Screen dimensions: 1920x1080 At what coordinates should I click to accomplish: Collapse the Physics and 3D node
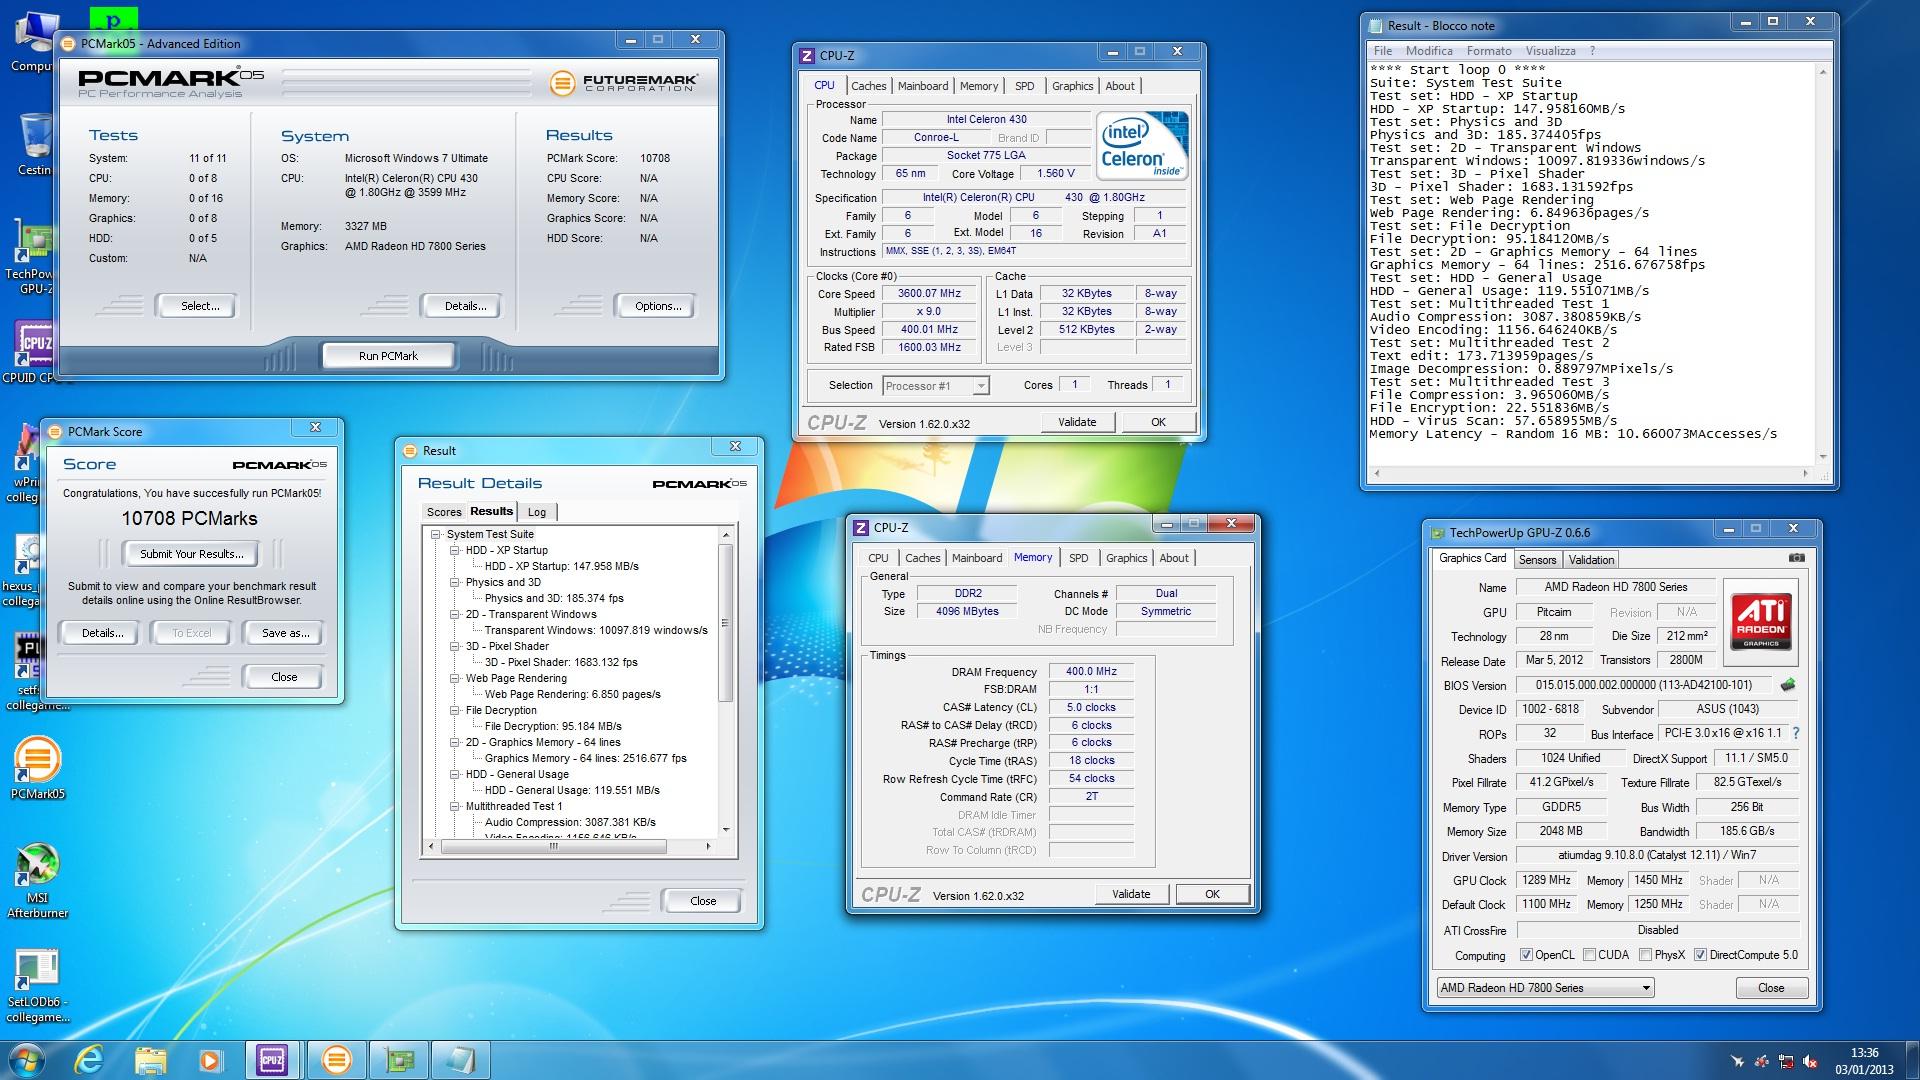455,582
